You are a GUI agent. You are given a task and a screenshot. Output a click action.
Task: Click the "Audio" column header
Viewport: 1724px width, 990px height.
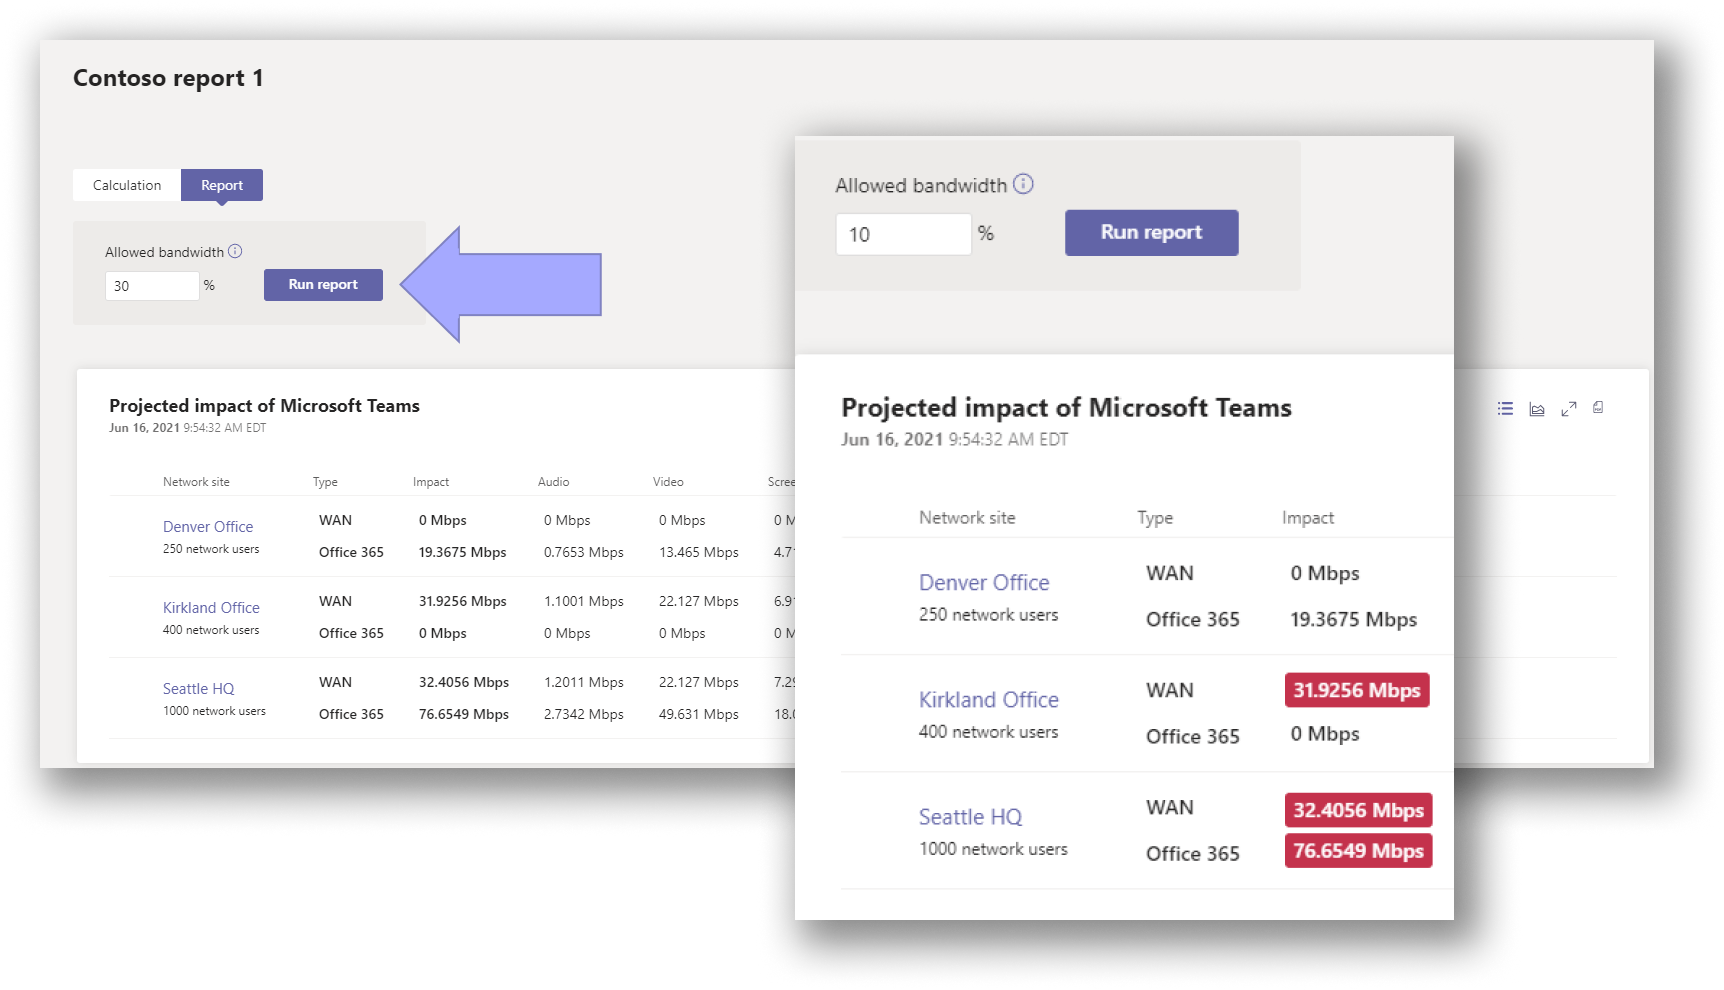coord(553,482)
